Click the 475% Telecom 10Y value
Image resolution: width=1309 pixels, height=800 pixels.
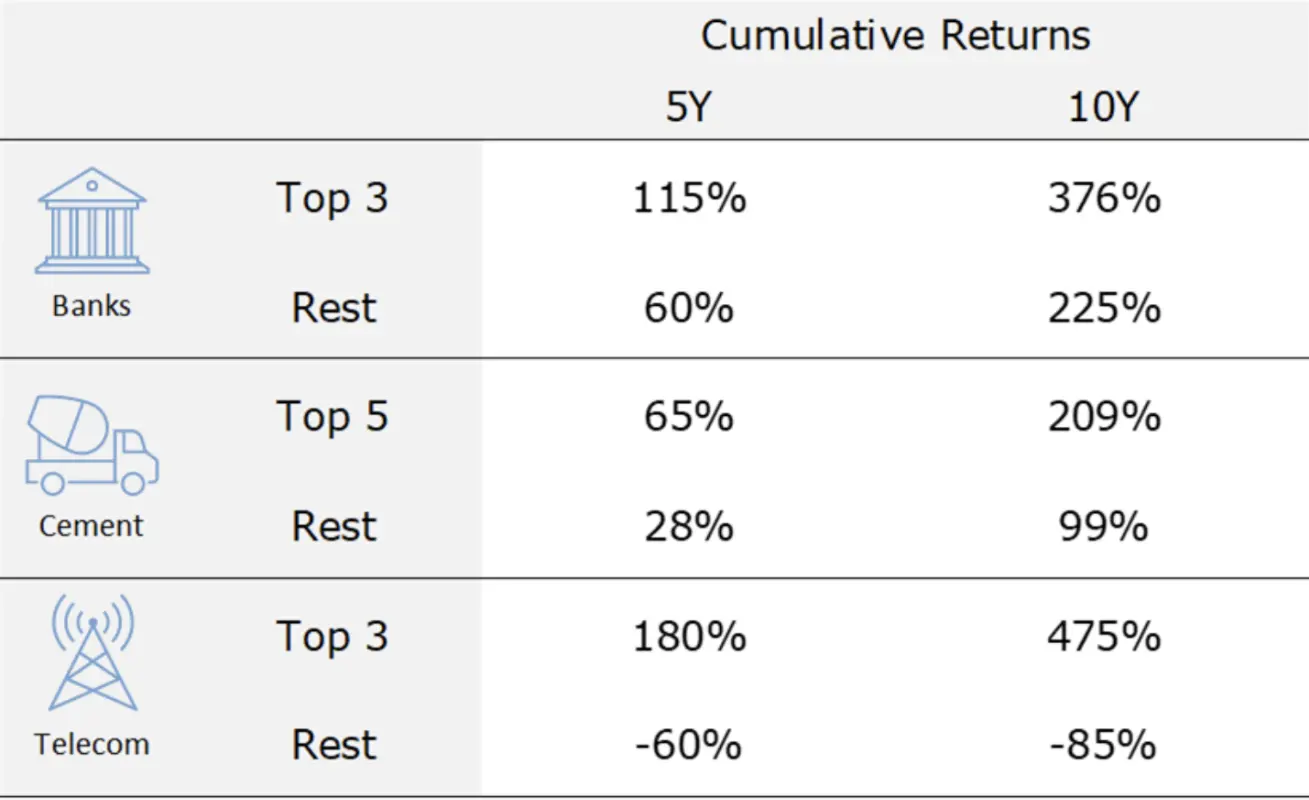tap(1104, 636)
